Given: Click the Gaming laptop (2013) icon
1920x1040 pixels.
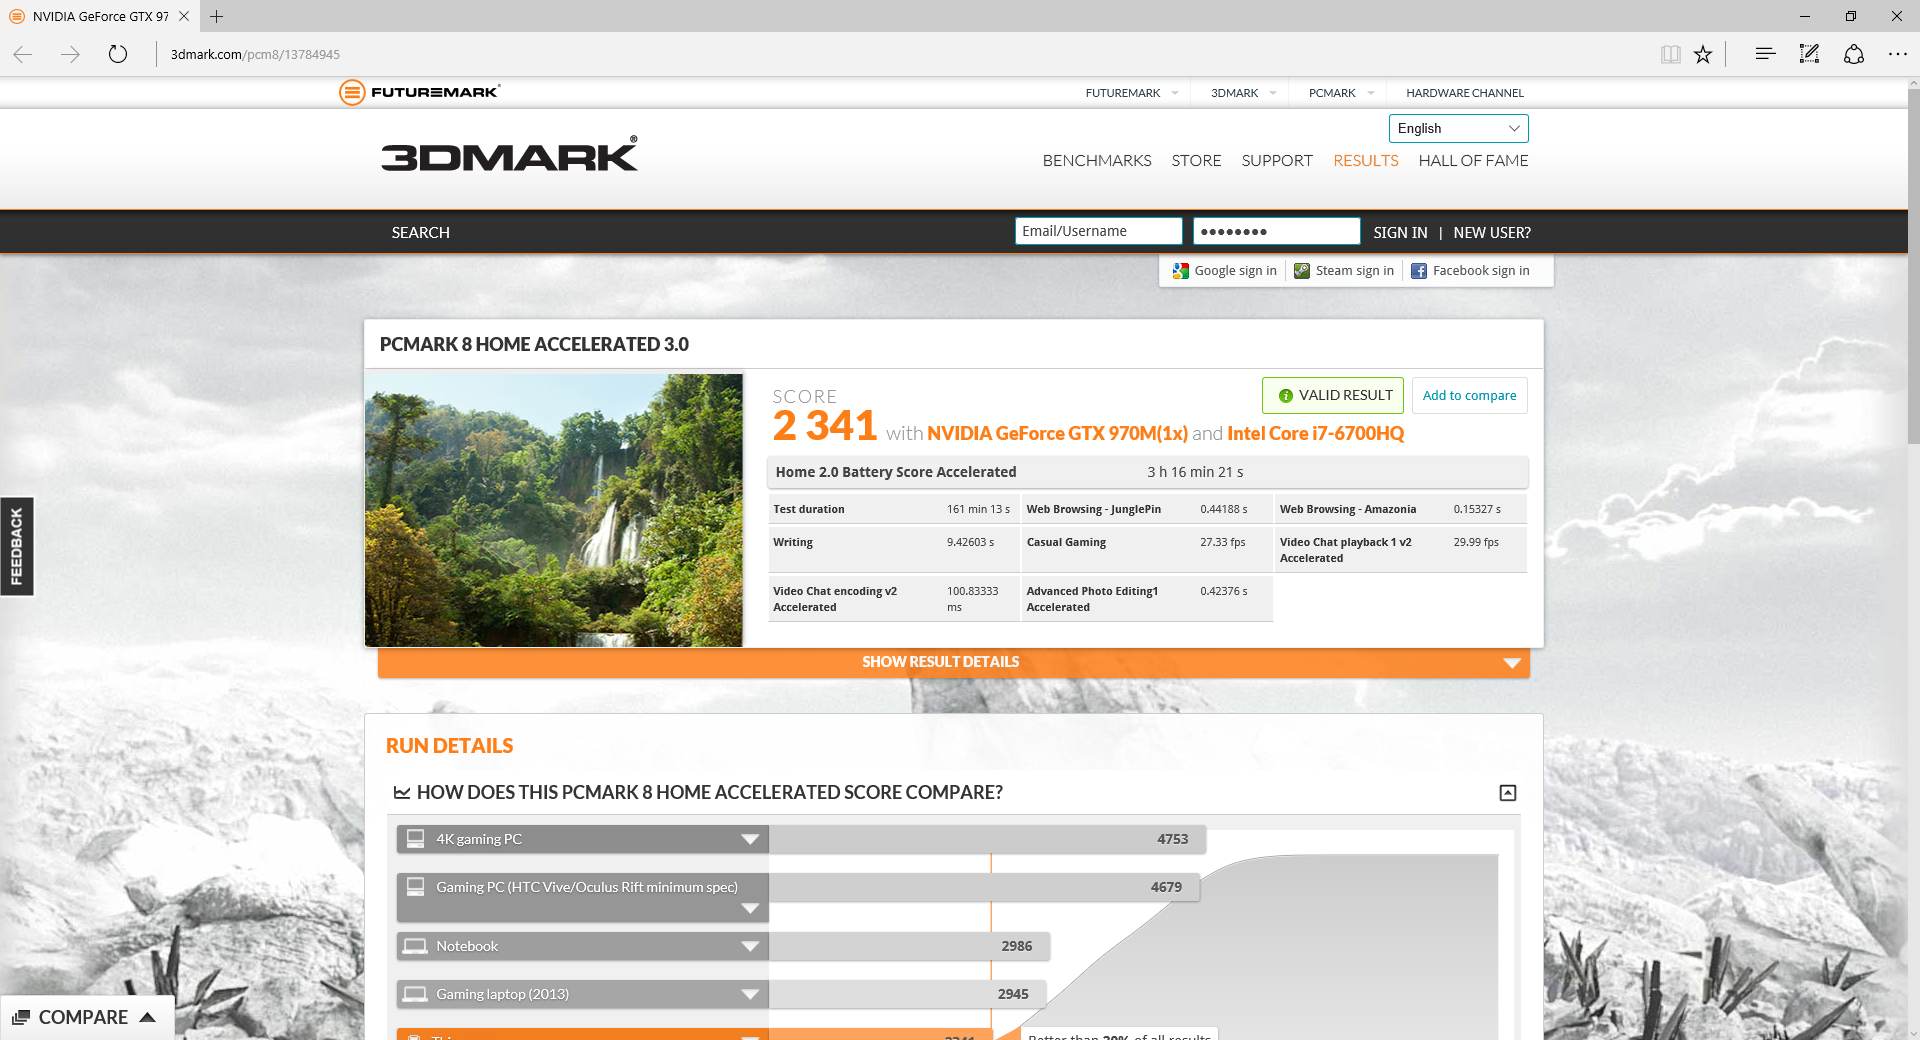Looking at the screenshot, I should pyautogui.click(x=415, y=994).
